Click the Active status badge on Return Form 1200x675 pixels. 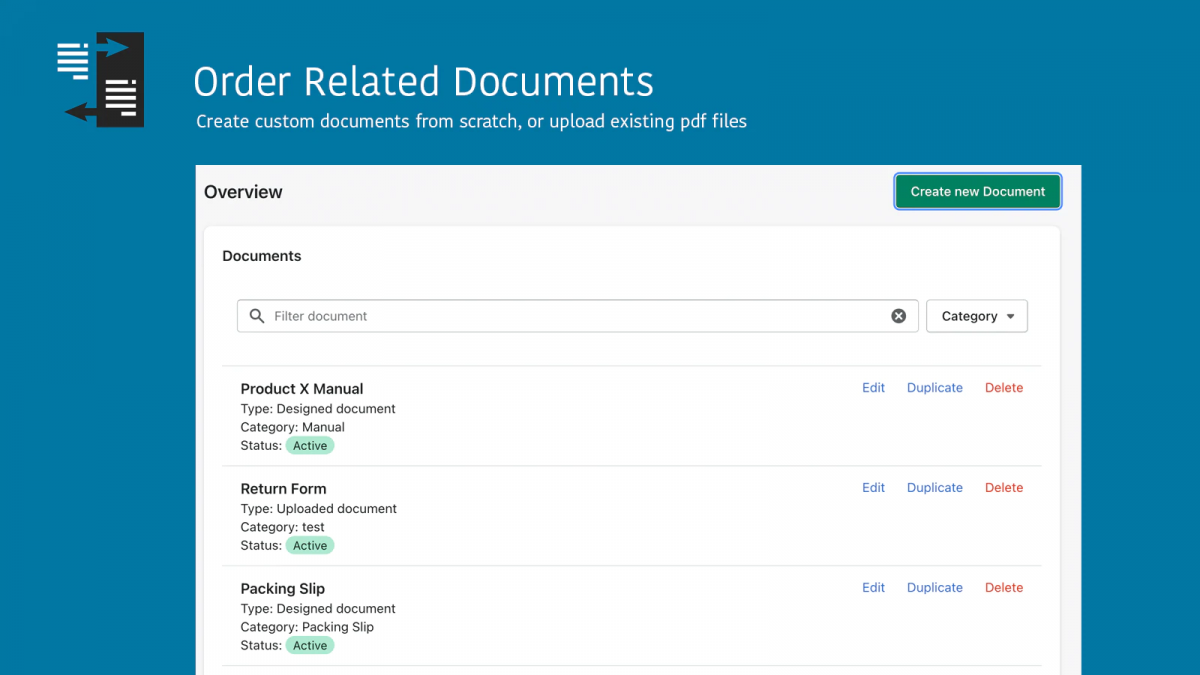tap(310, 546)
